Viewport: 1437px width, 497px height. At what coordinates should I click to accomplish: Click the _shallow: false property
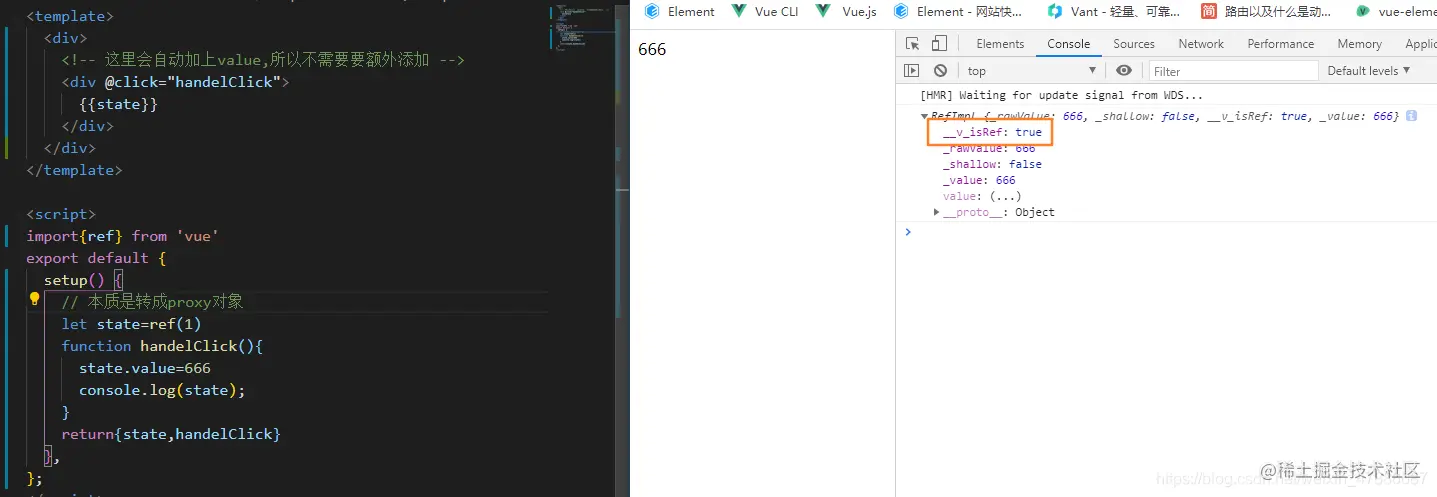coord(992,164)
